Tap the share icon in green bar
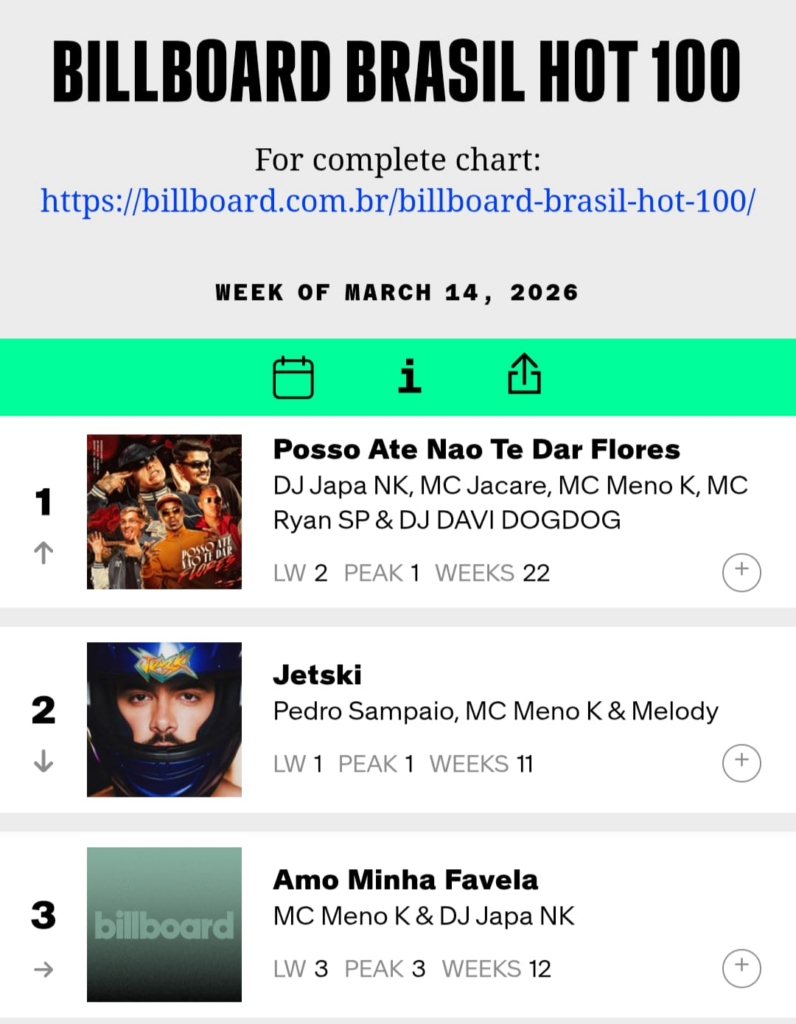This screenshot has height=1024, width=796. (525, 377)
